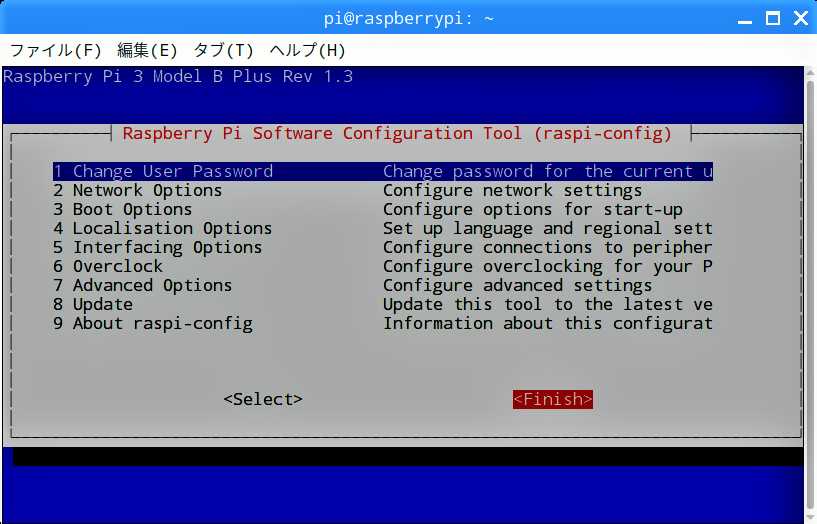Close the terminal window
This screenshot has height=524, width=817.
click(801, 18)
